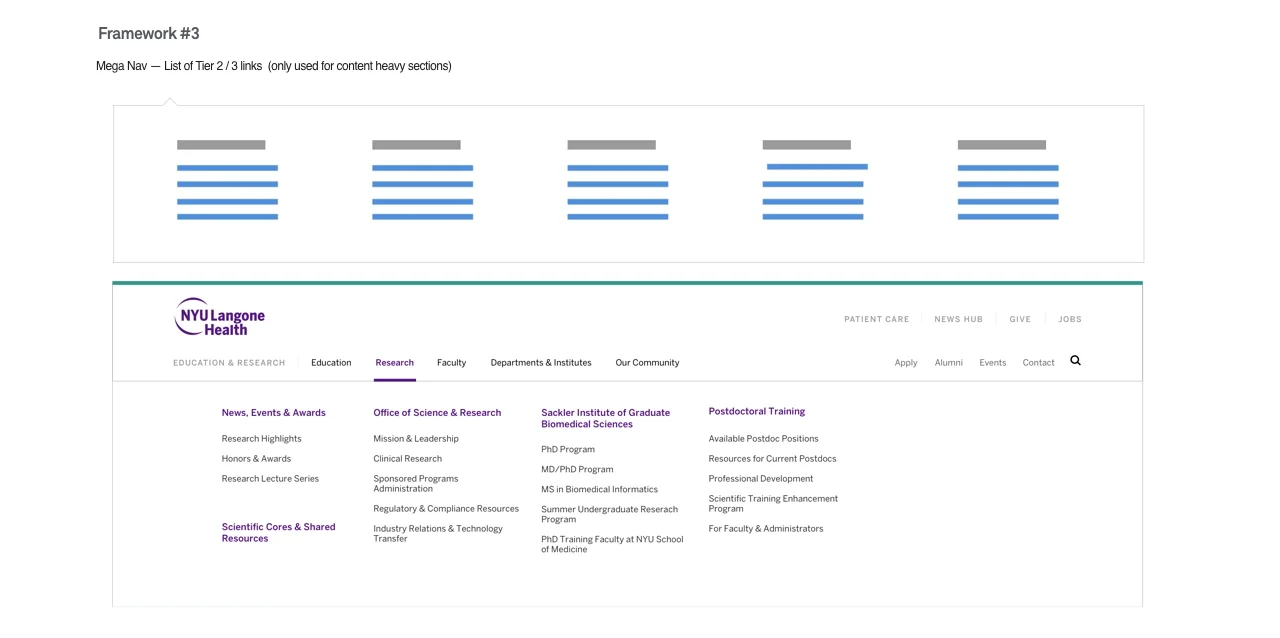Click the Apply link
Viewport: 1280px width, 638px height.
906,363
